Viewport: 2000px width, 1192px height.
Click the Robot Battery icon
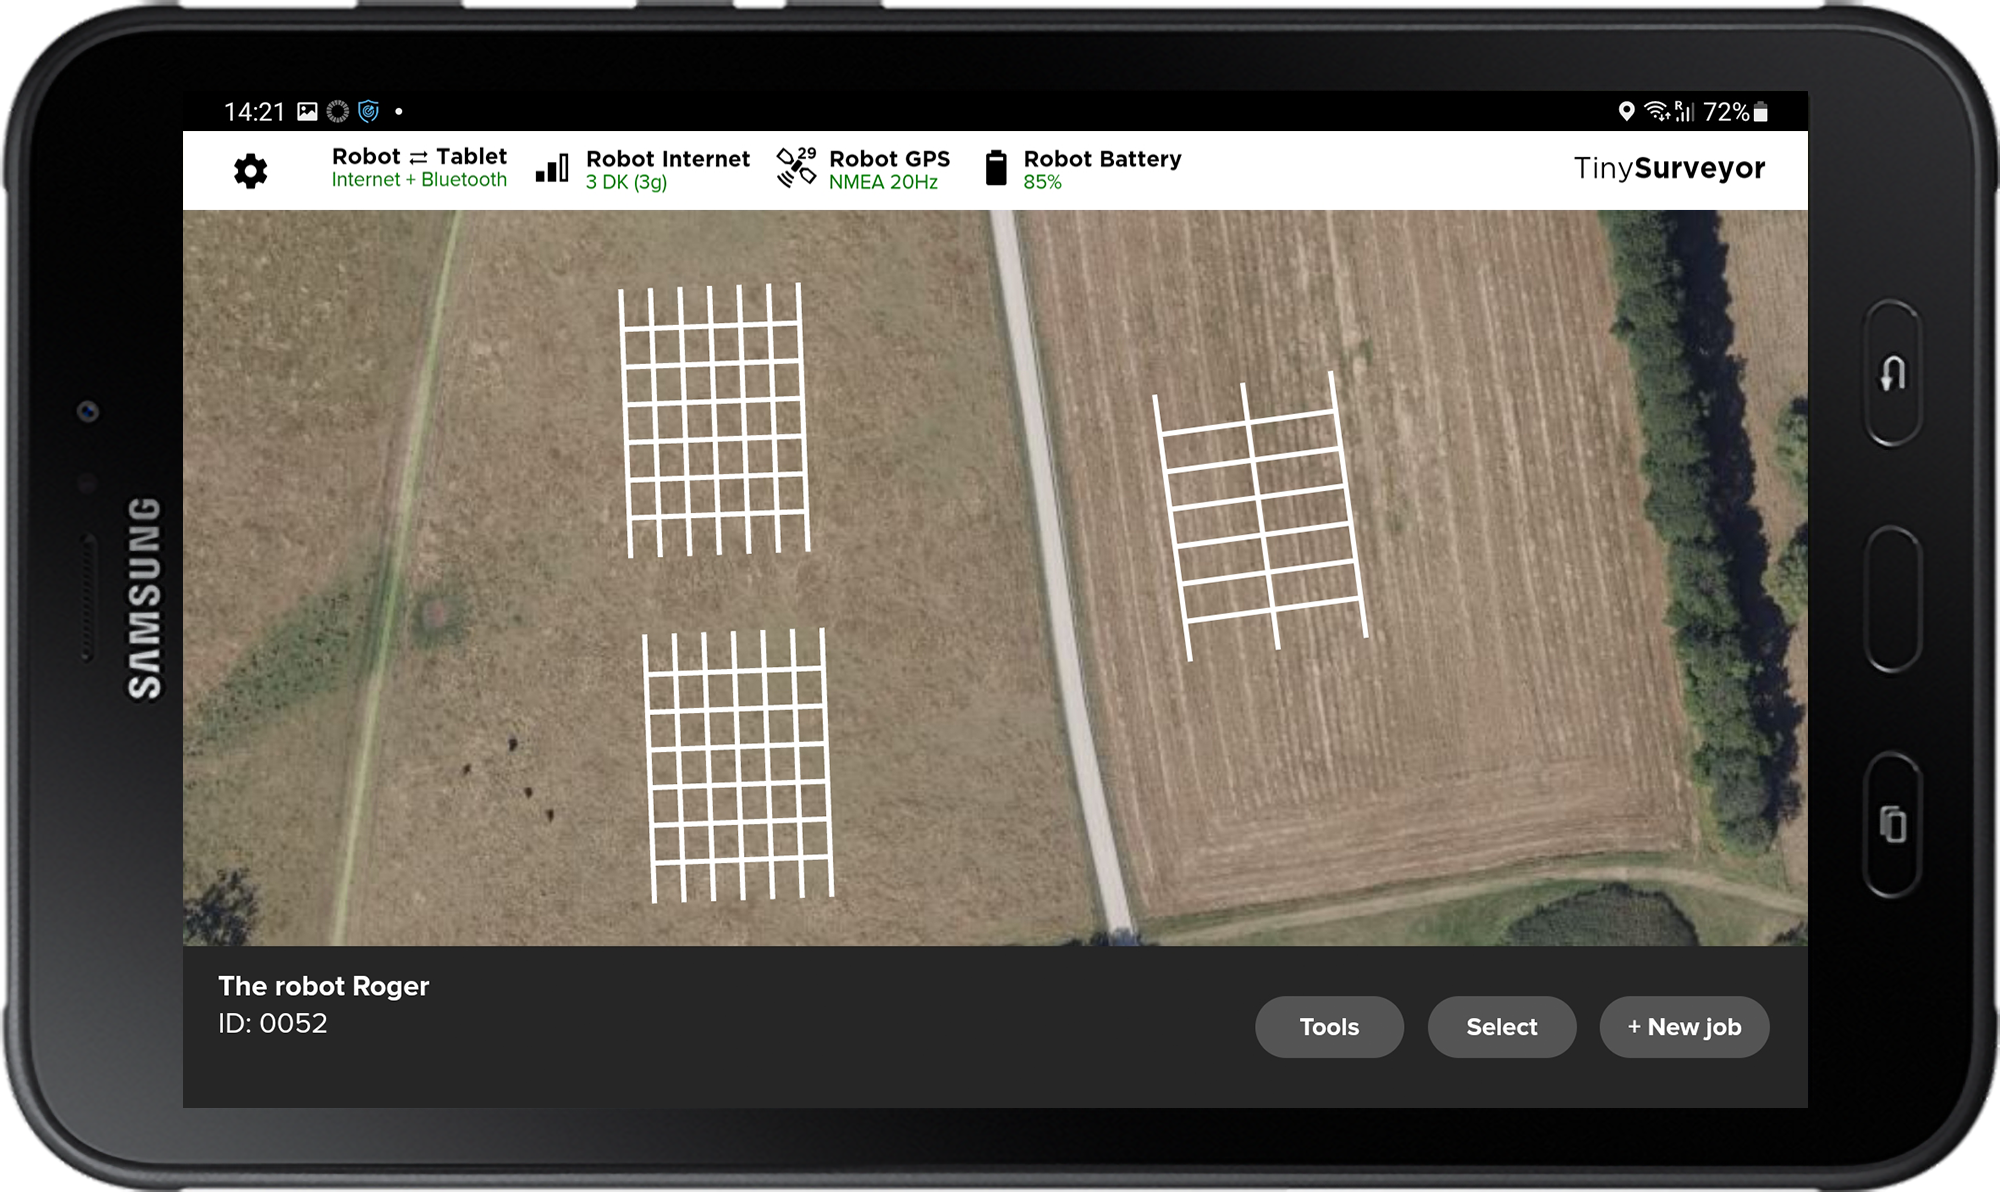coord(996,170)
